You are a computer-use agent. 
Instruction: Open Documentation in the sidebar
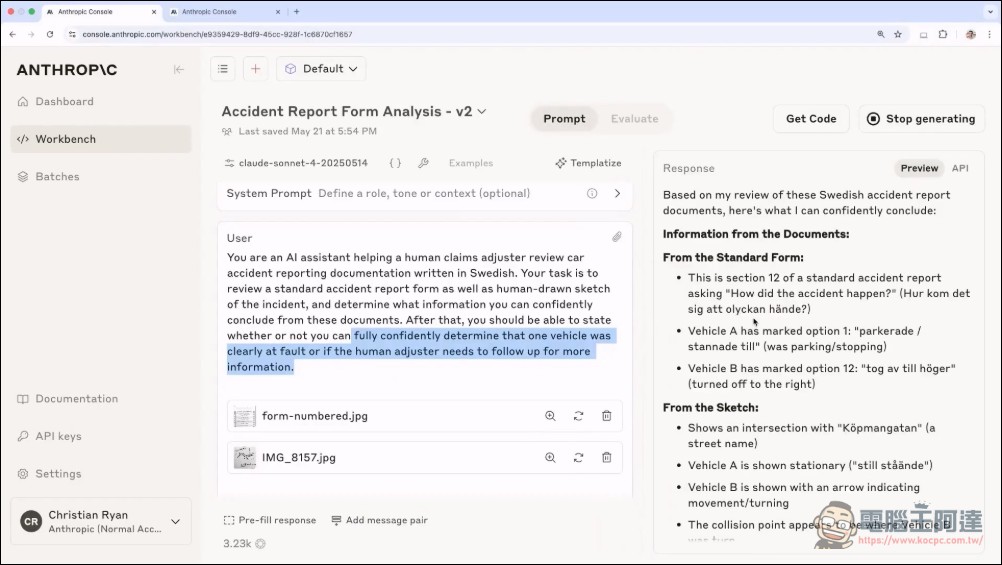point(101,399)
